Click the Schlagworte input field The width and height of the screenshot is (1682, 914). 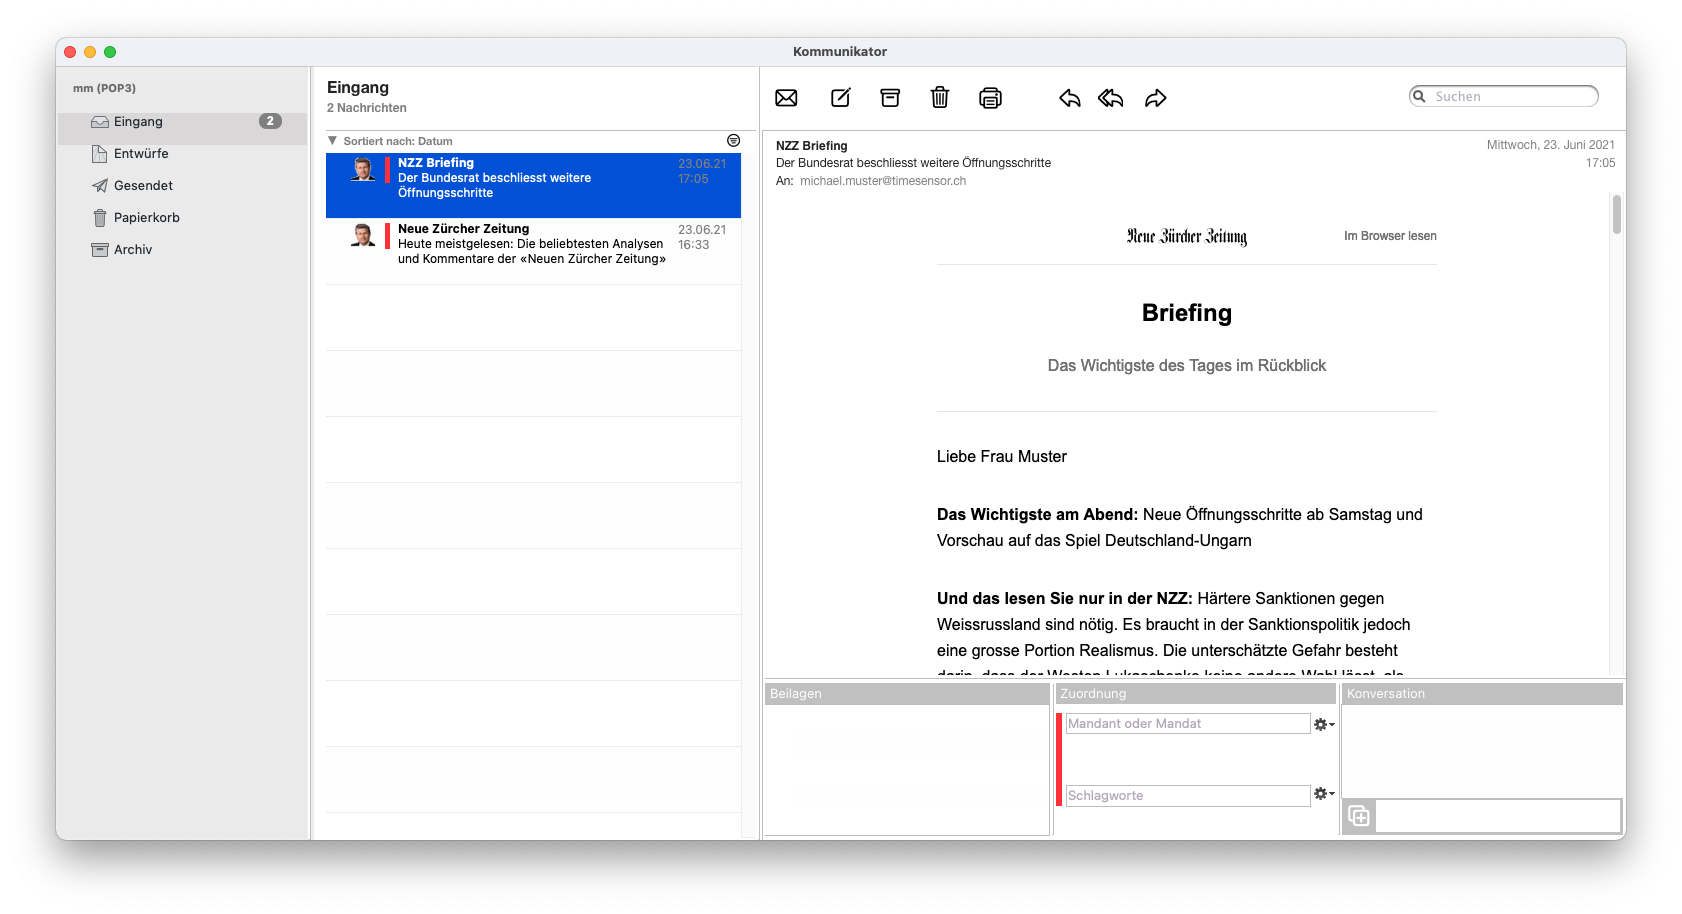(x=1188, y=796)
